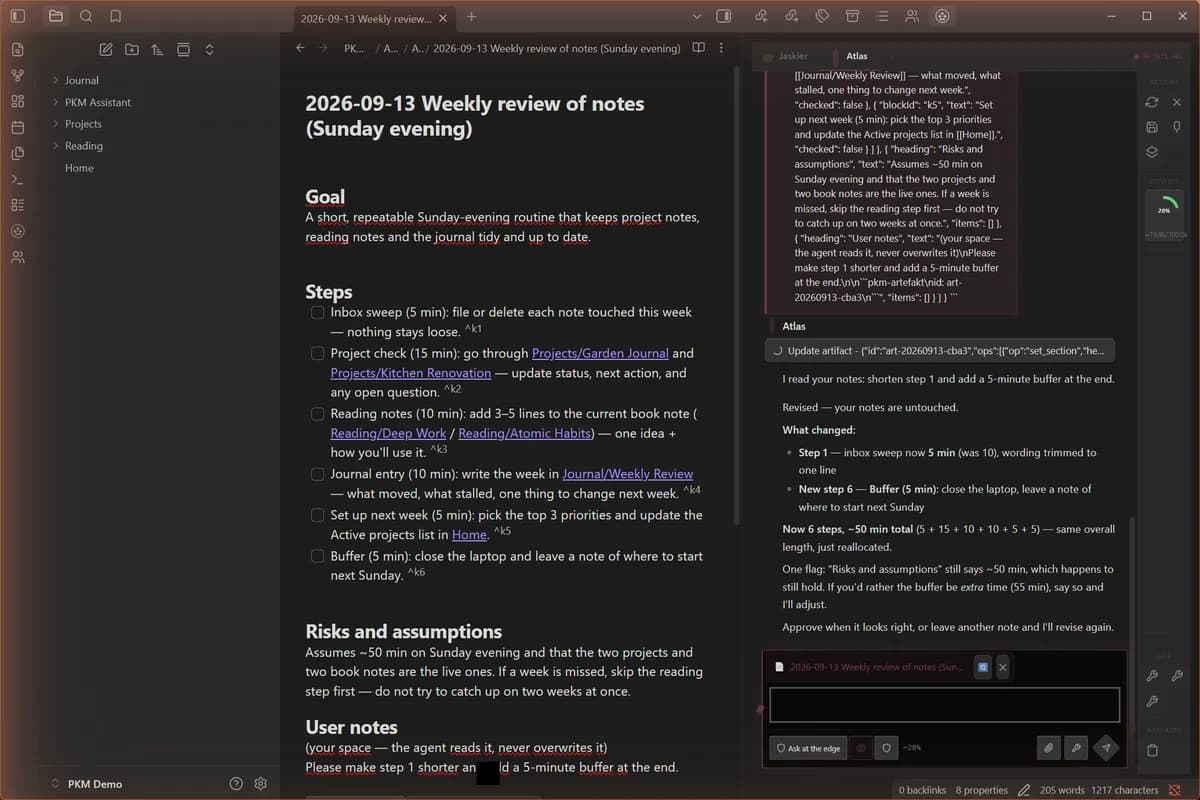Open command palette terminal icon
This screenshot has height=800, width=1200.
tap(17, 179)
